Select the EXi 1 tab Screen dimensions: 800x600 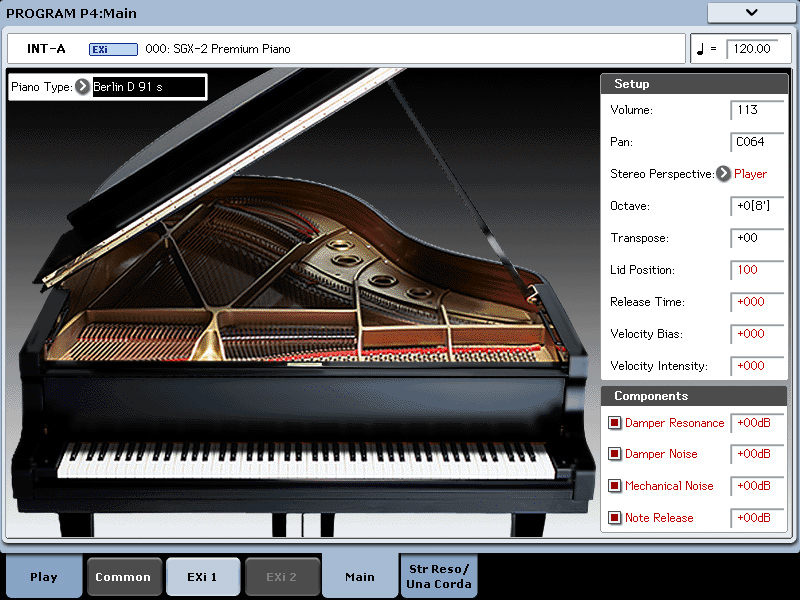click(202, 577)
